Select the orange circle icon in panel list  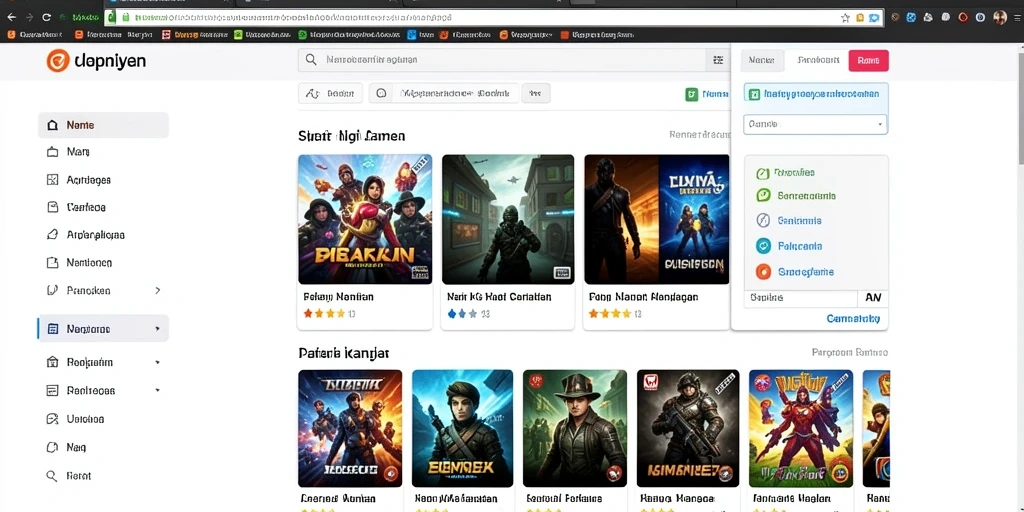(763, 272)
